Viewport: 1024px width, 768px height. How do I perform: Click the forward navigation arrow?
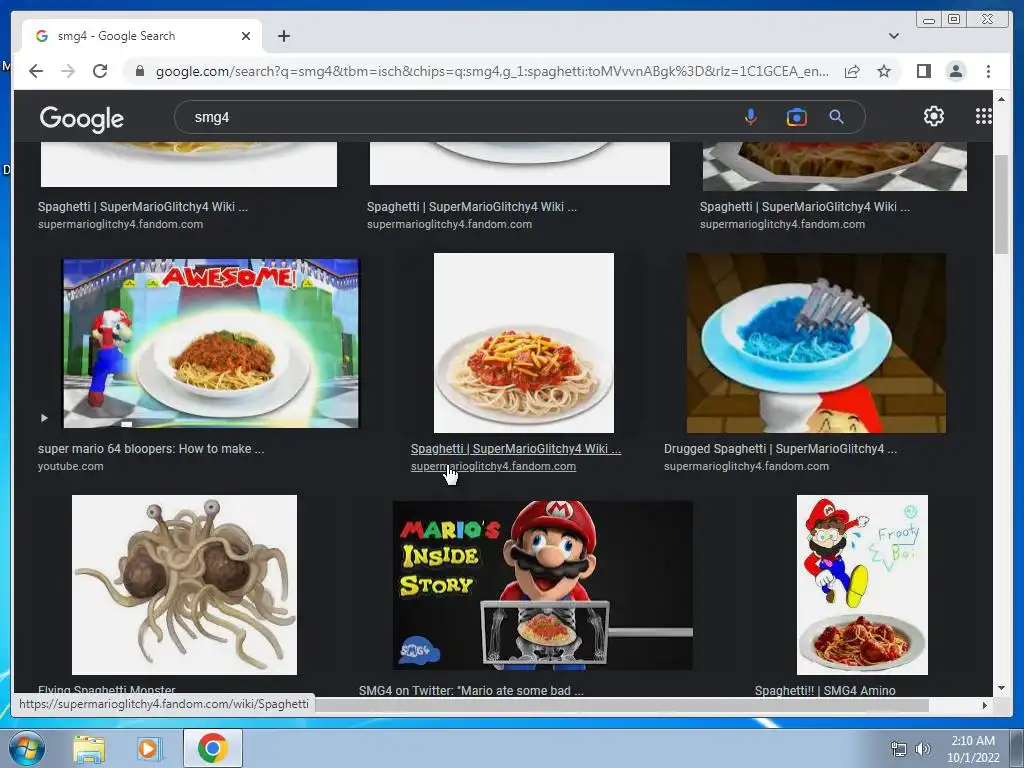(68, 71)
